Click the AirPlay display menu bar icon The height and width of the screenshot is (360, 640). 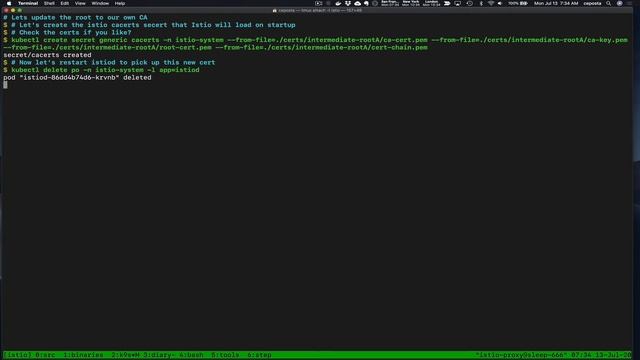click(x=458, y=3)
